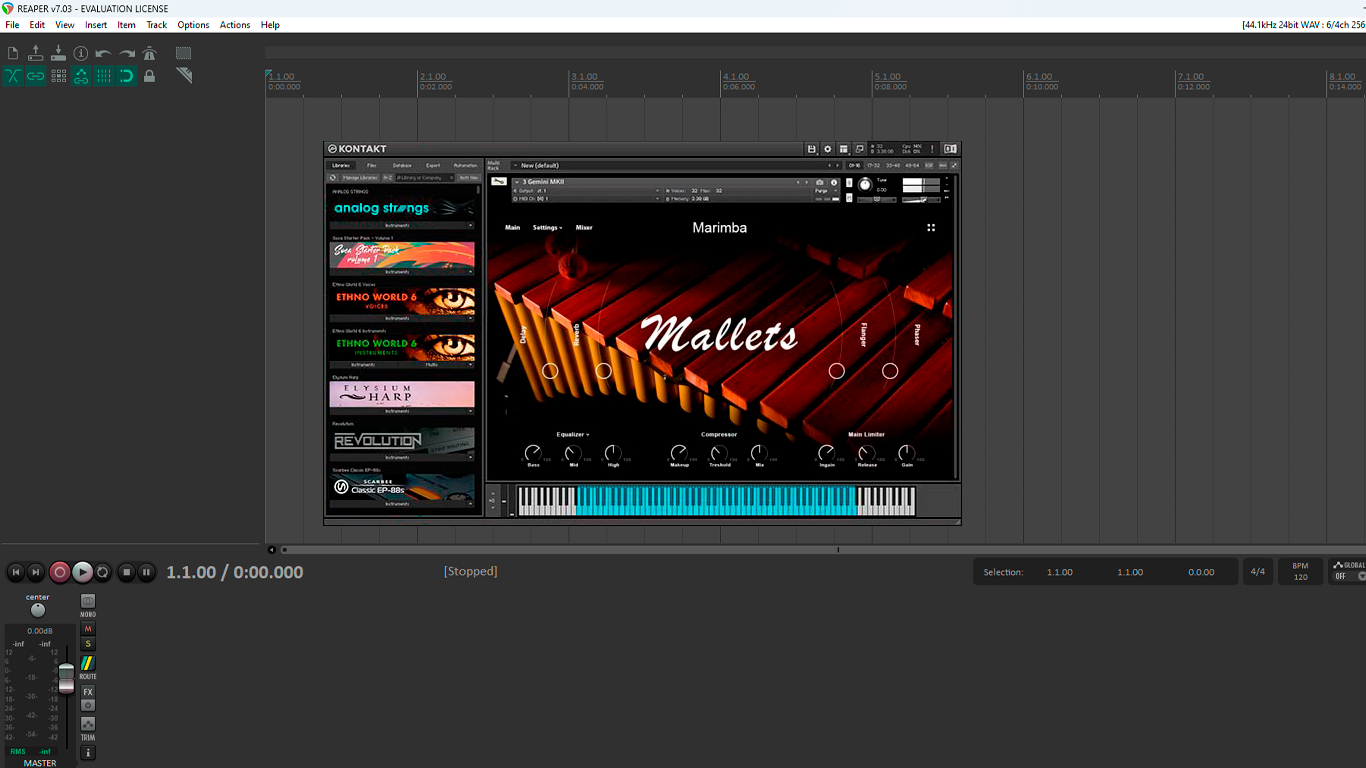Click the master Mute M button

point(88,629)
